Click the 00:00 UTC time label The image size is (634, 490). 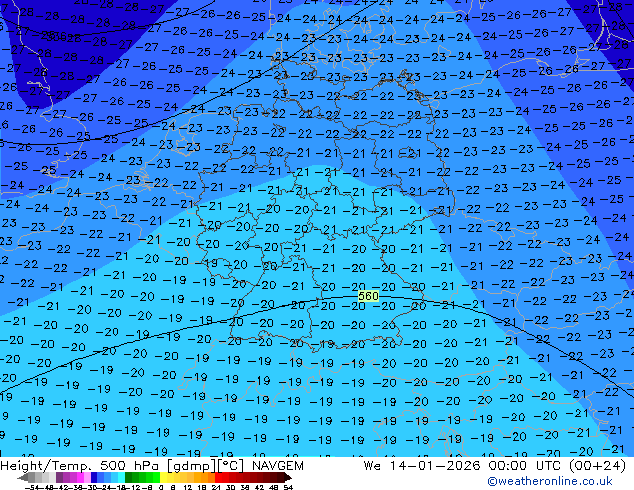526,466
